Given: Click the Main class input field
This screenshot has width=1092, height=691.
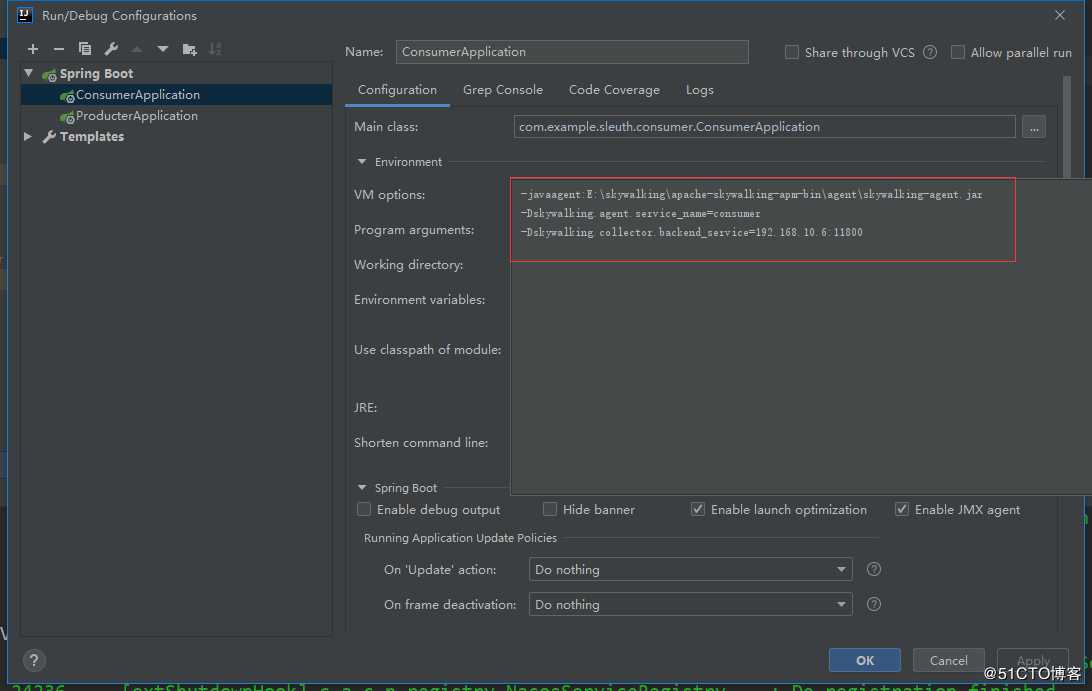Looking at the screenshot, I should pos(764,127).
